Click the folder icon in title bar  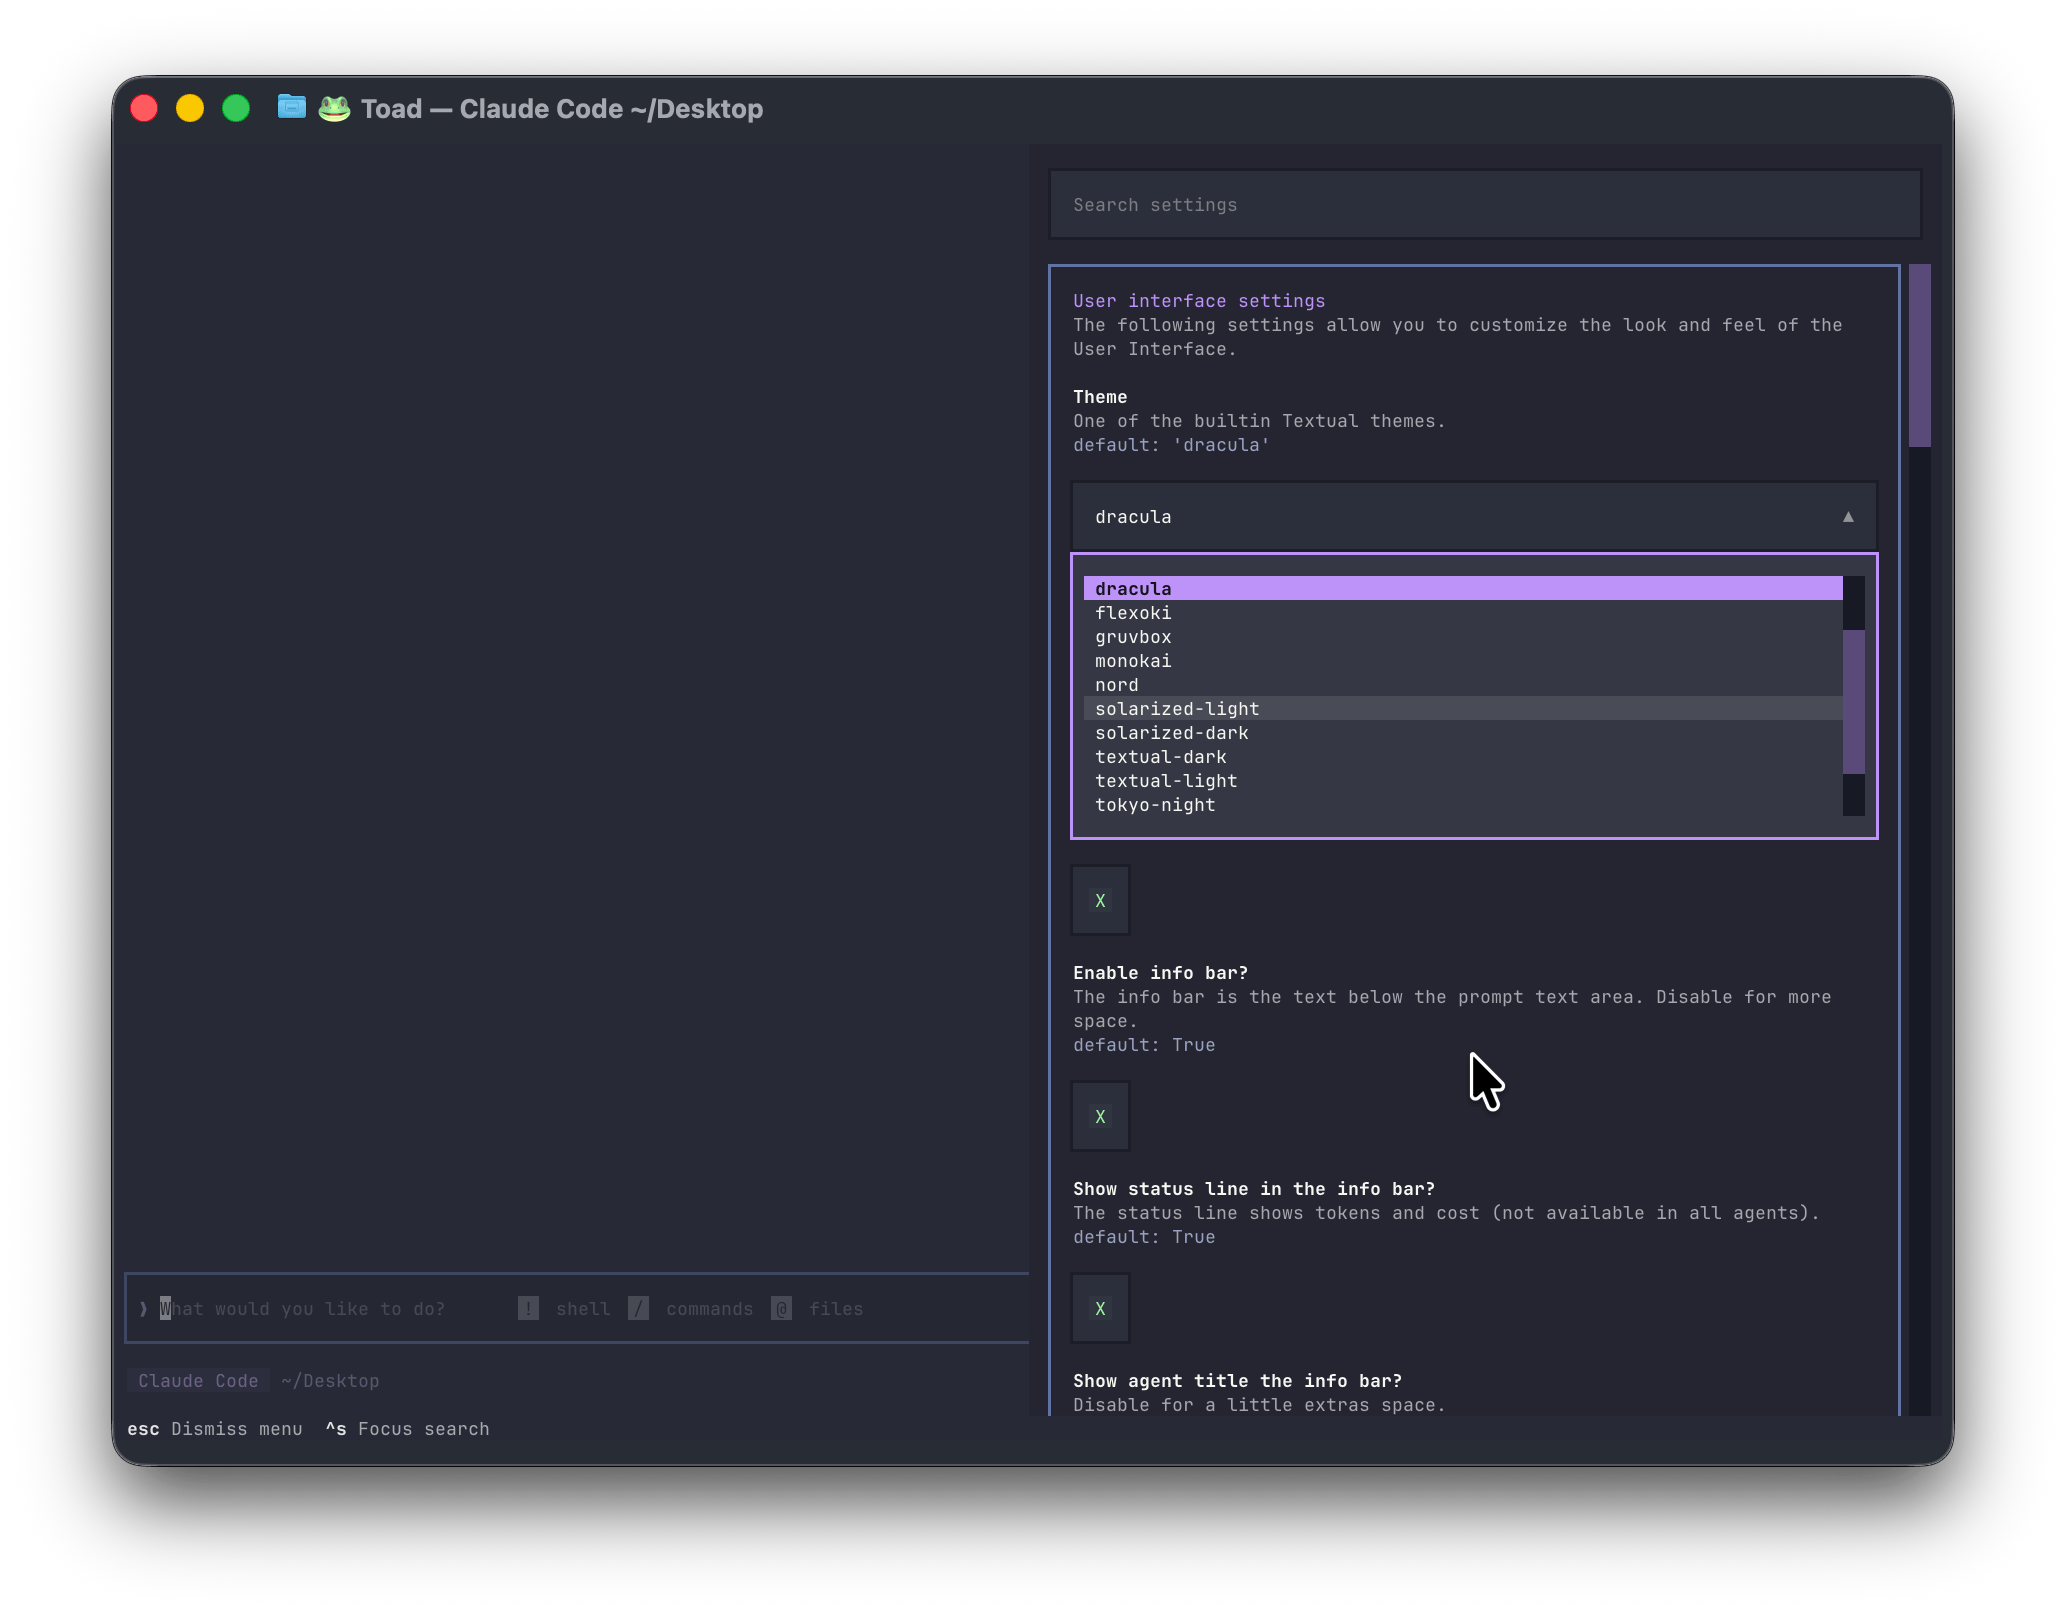(291, 107)
